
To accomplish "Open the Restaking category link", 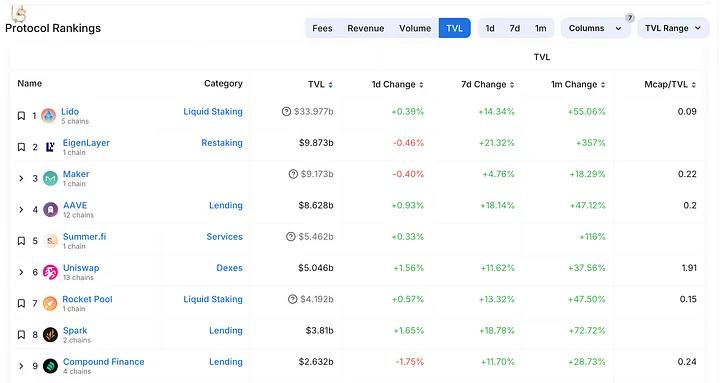I will (x=222, y=143).
